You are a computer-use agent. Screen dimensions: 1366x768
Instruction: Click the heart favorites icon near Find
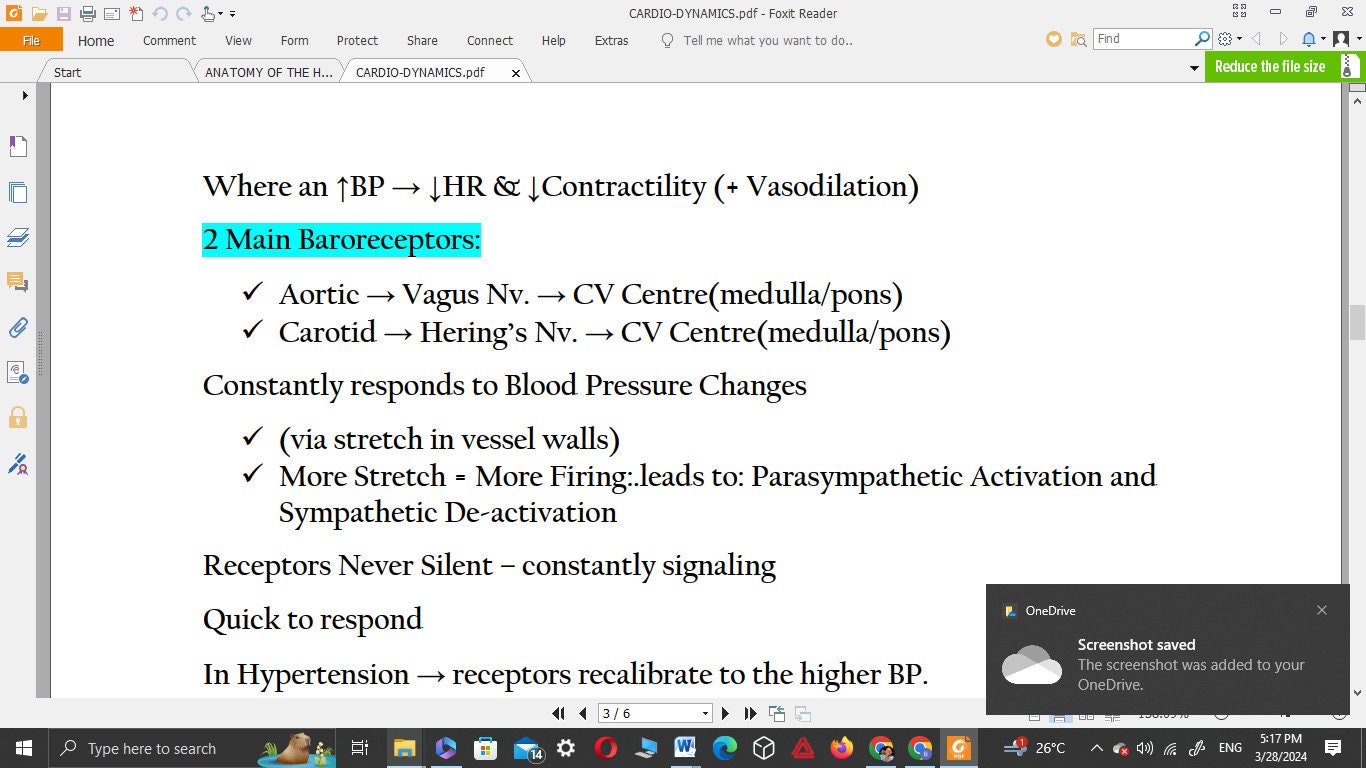pos(1053,39)
